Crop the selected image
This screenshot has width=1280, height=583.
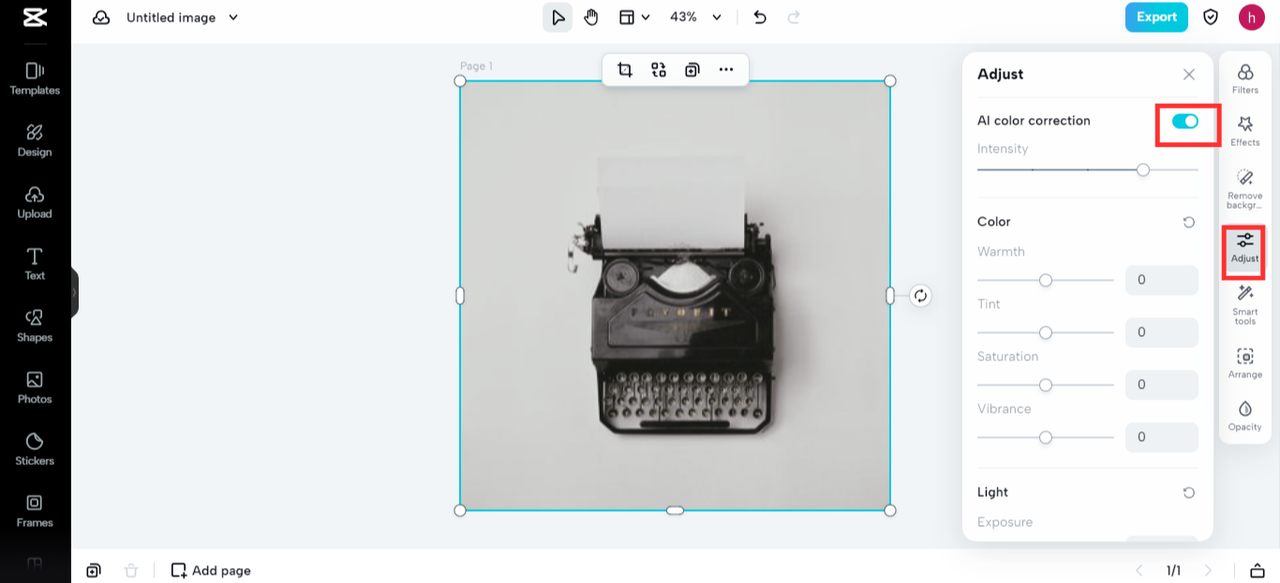(625, 70)
